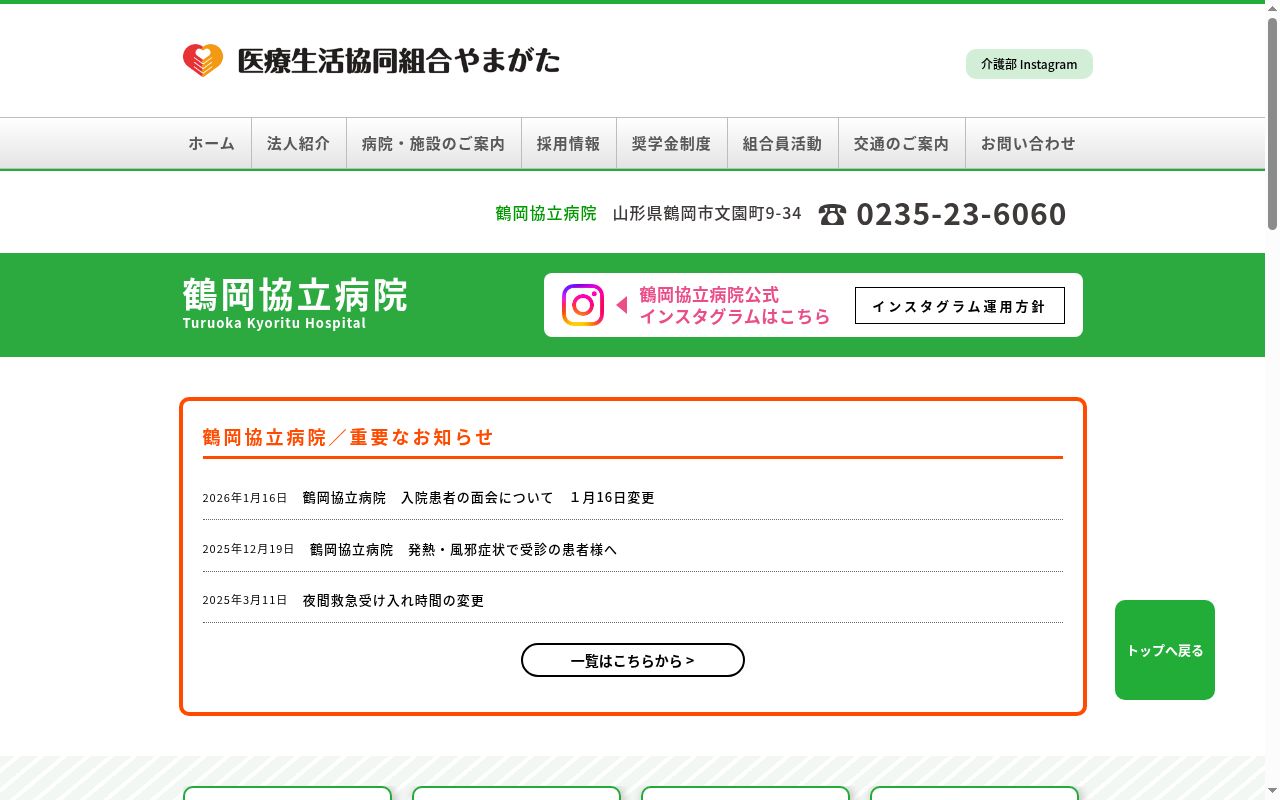The width and height of the screenshot is (1280, 800).
Task: Click the date 2026年1月16日
Action: pos(245,498)
